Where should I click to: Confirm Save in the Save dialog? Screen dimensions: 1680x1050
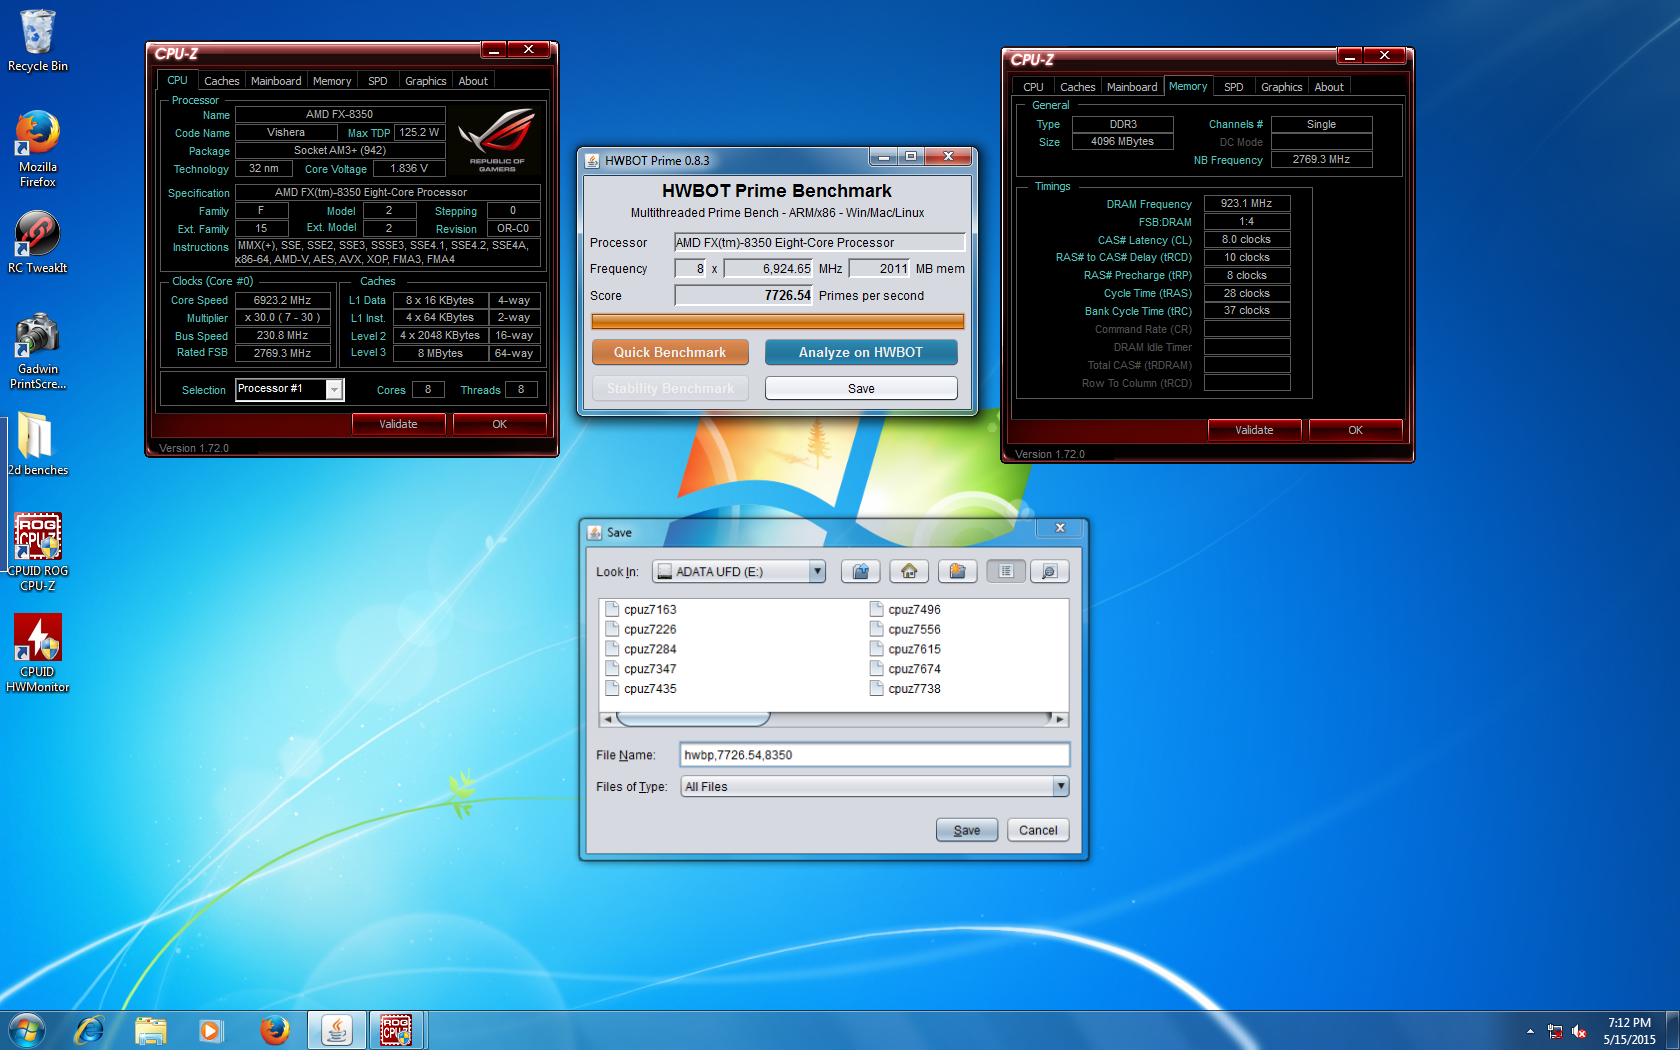pyautogui.click(x=967, y=830)
